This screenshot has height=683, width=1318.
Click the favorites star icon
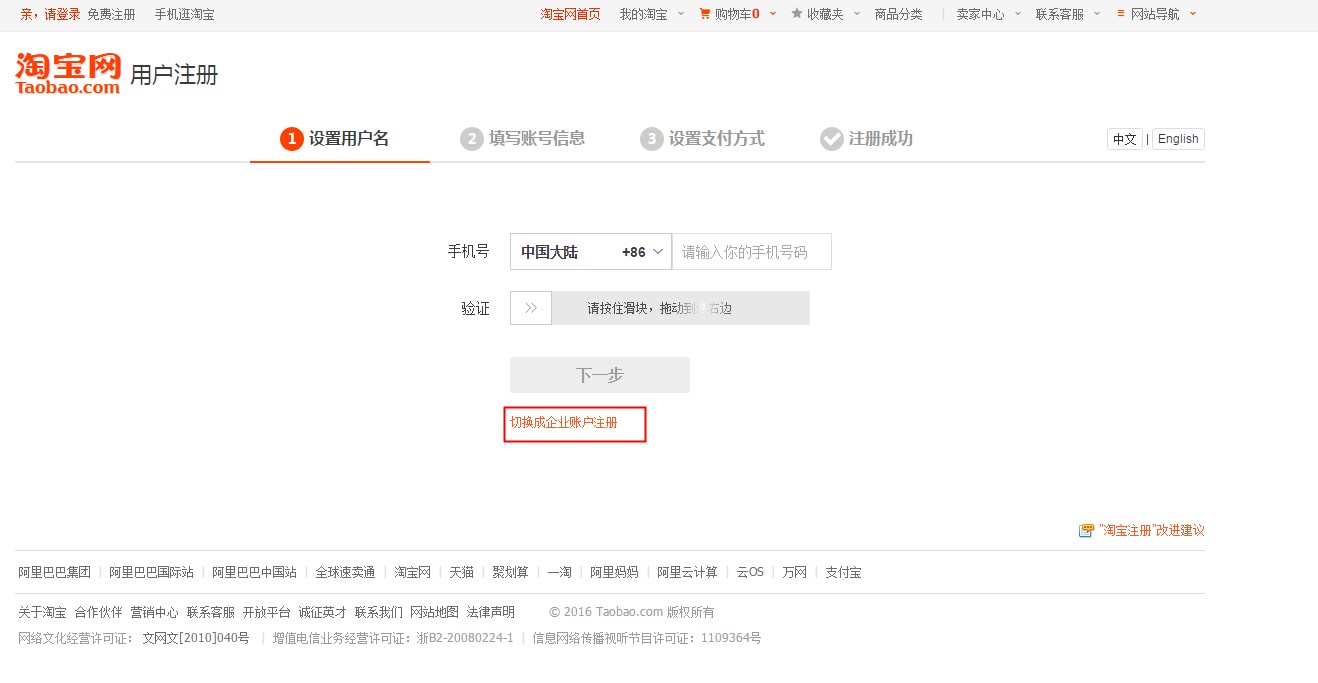tap(796, 14)
